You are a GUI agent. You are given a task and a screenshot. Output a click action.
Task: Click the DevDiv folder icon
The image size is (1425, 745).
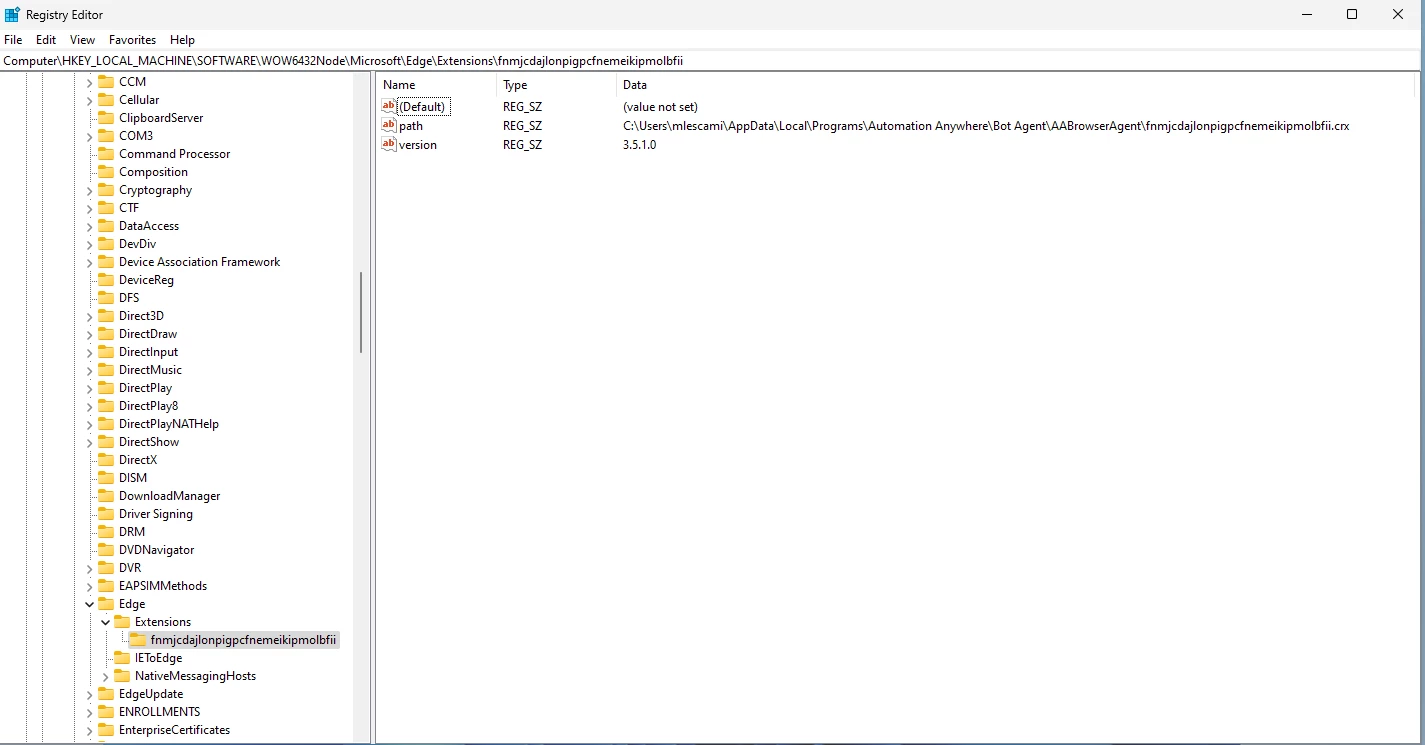tap(106, 244)
